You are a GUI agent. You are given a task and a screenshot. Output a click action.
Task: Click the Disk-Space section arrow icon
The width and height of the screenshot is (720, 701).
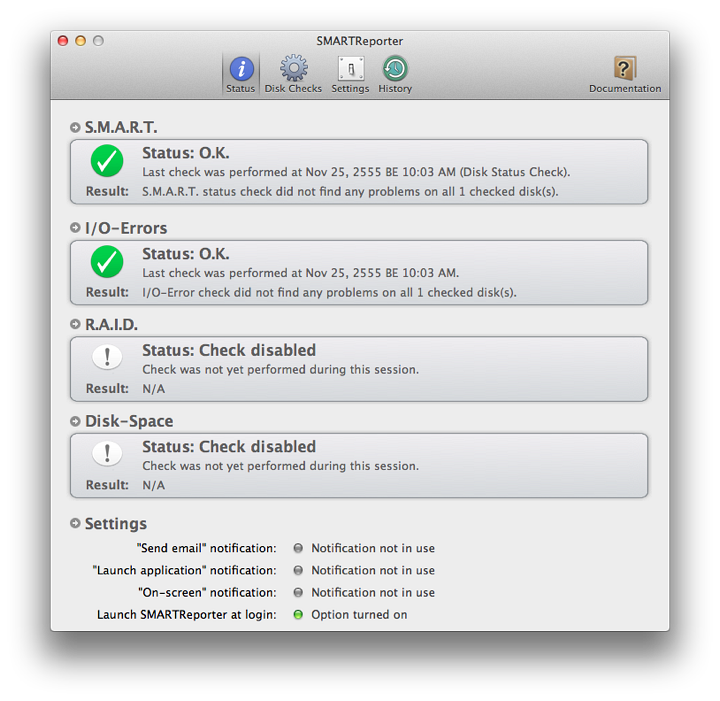coord(75,421)
